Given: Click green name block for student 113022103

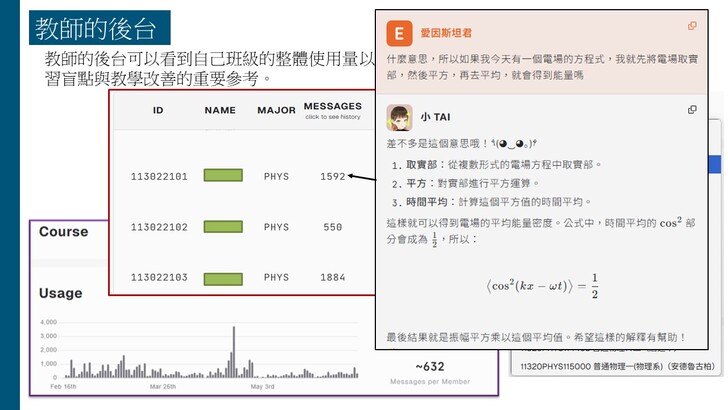Looking at the screenshot, I should pos(223,277).
